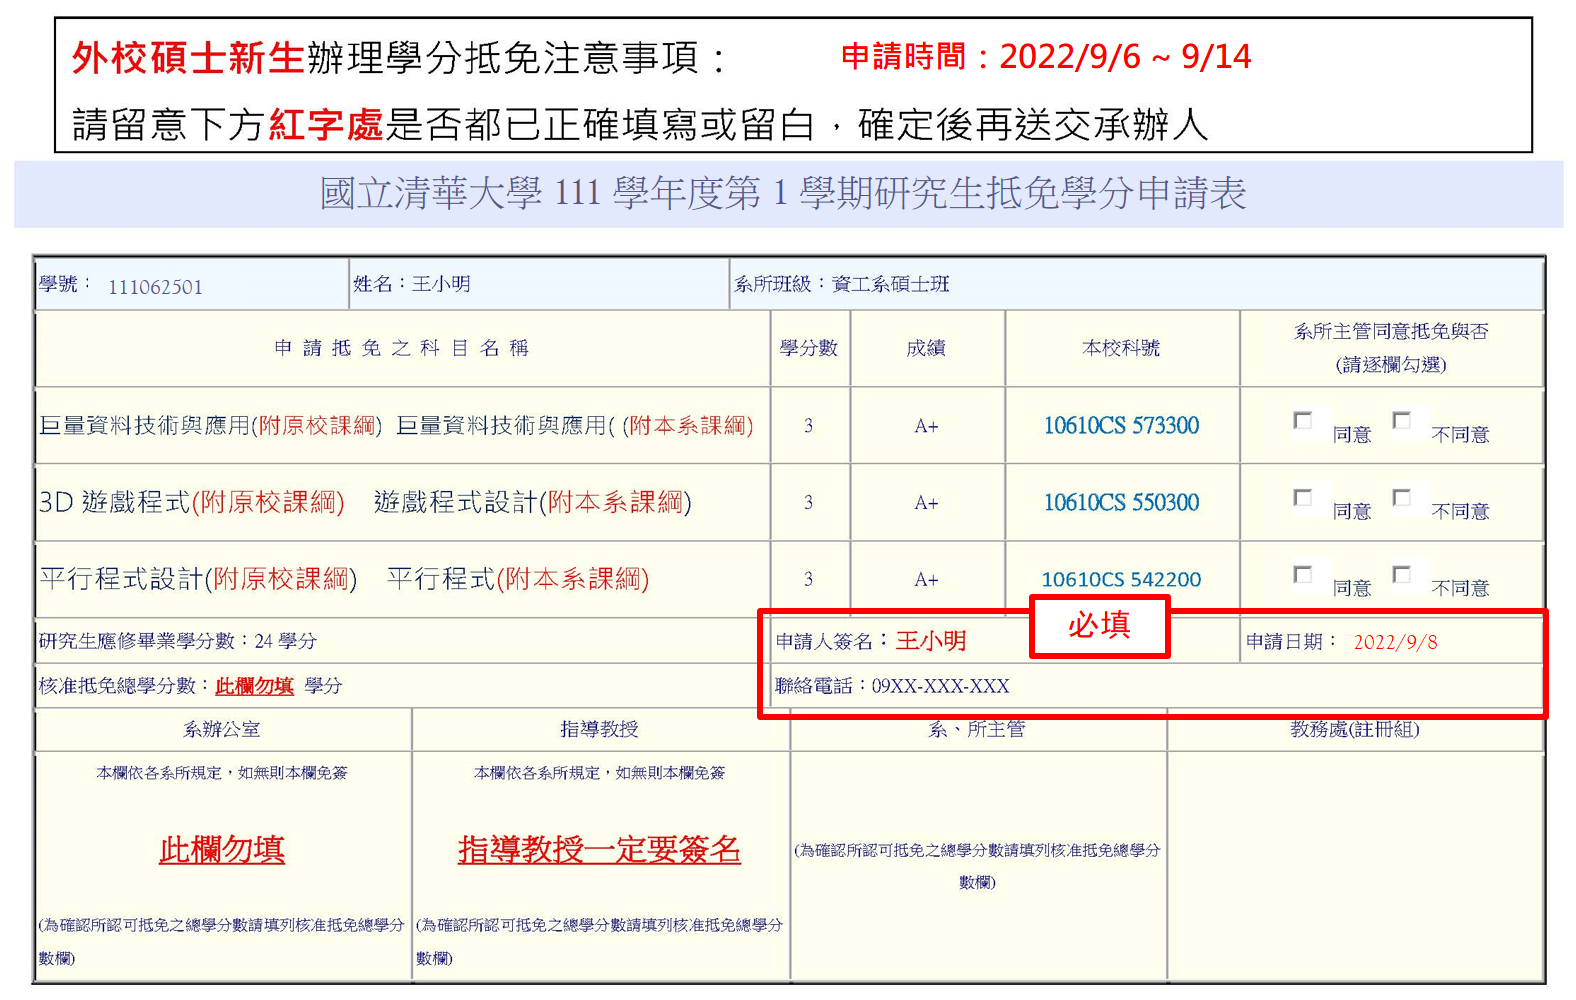The image size is (1576, 1000).
Task: Check 不同意 for 巨量資料技術與應用 row
Action: click(1402, 421)
